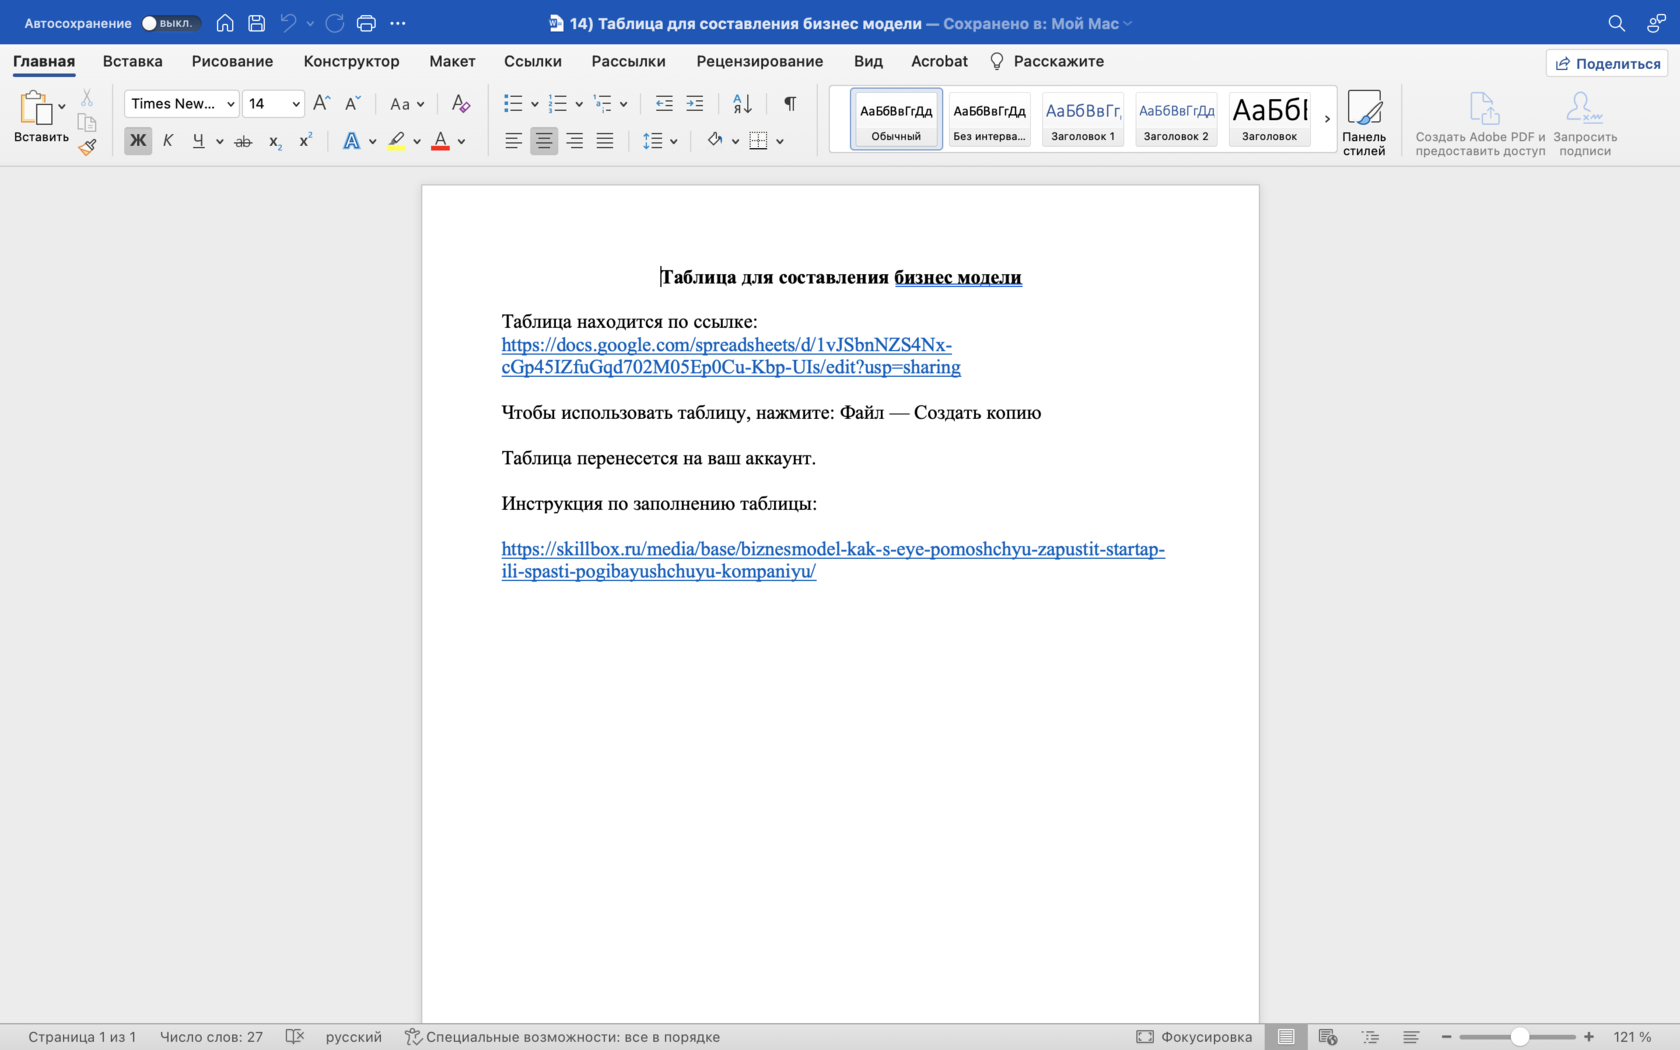Expand the line spacing dropdown
1680x1050 pixels.
(674, 141)
